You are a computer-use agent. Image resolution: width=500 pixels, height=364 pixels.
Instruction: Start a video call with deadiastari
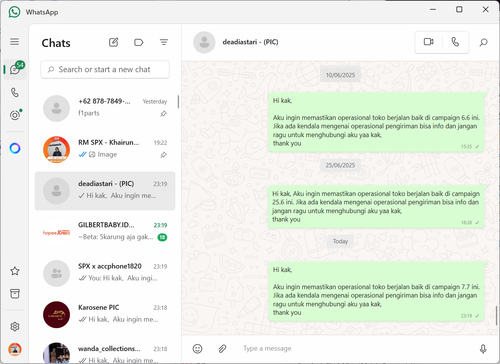click(429, 42)
